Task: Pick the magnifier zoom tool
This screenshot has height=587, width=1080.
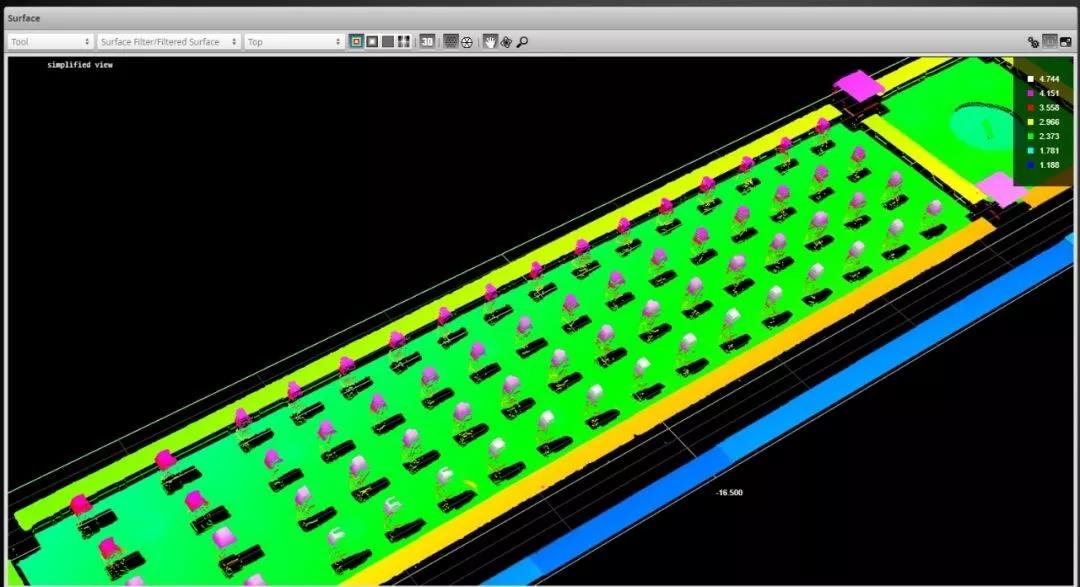Action: (x=522, y=42)
